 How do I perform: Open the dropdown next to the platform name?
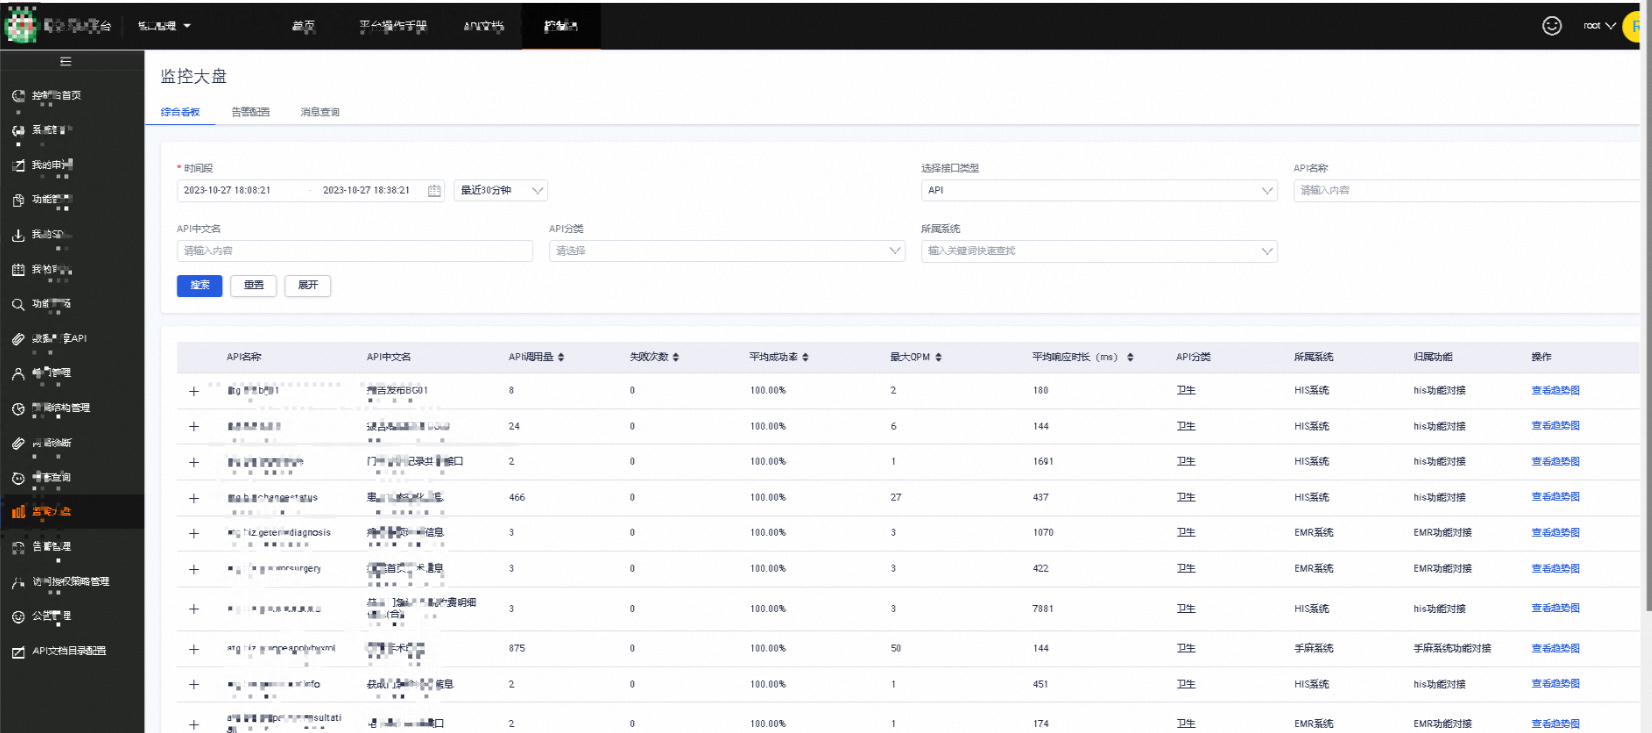[x=165, y=26]
